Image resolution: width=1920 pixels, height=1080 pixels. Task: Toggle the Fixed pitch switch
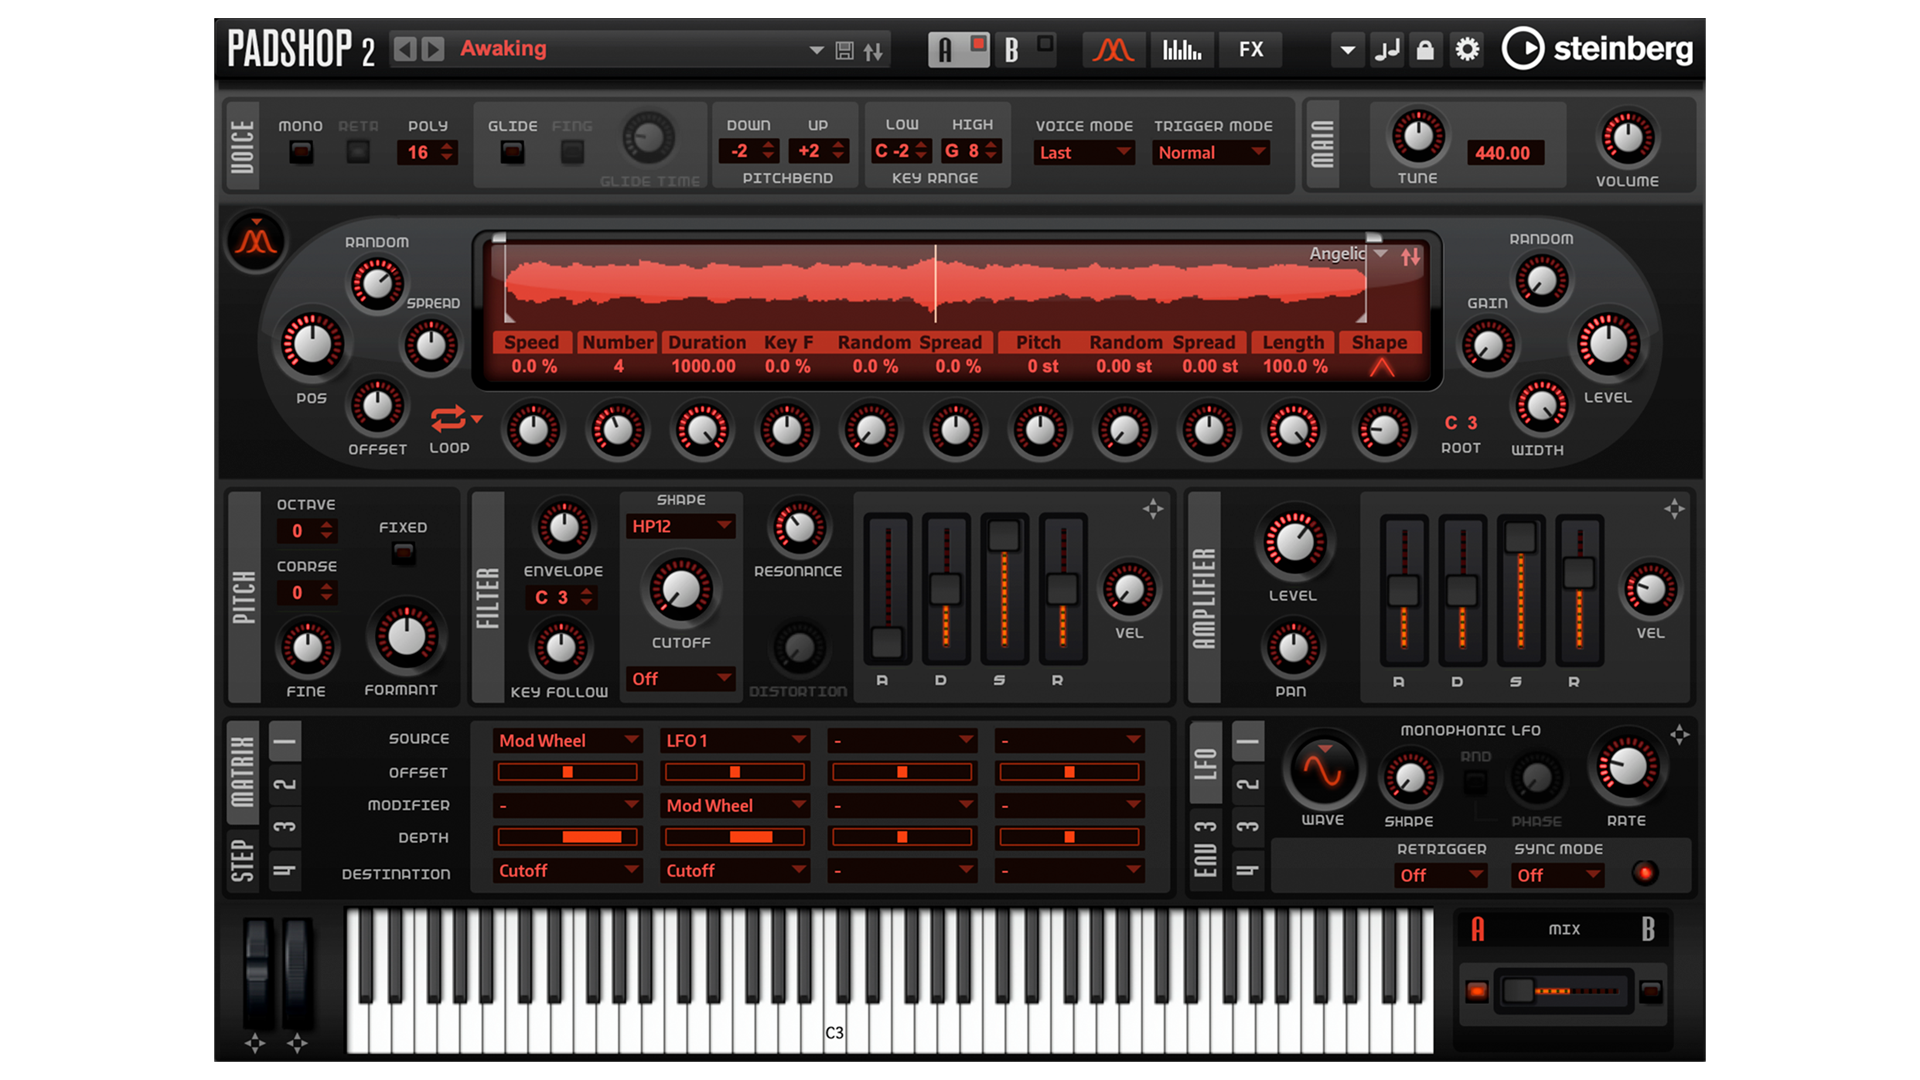(403, 553)
